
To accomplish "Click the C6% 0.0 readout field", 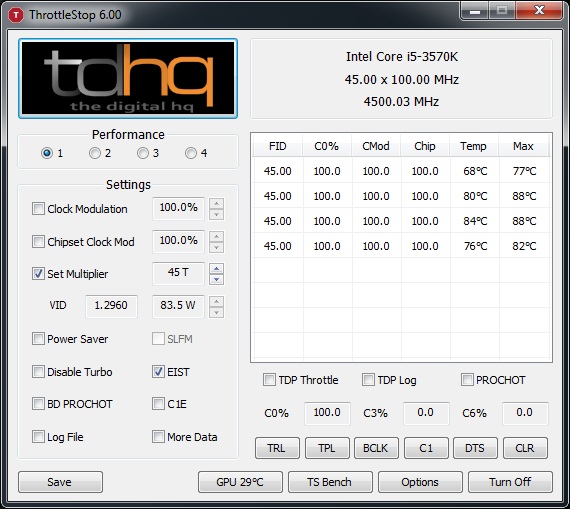I will pos(525,413).
